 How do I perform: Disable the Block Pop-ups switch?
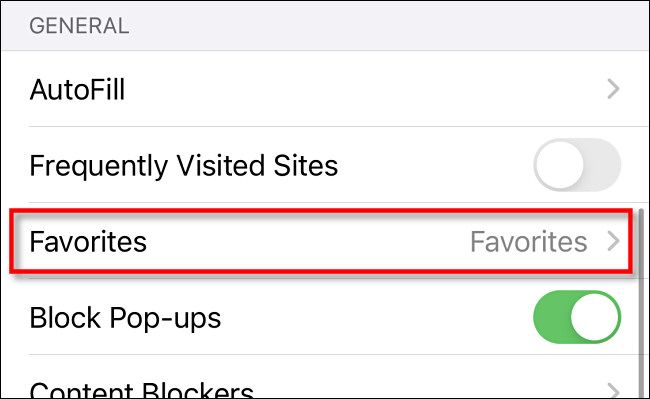point(577,317)
